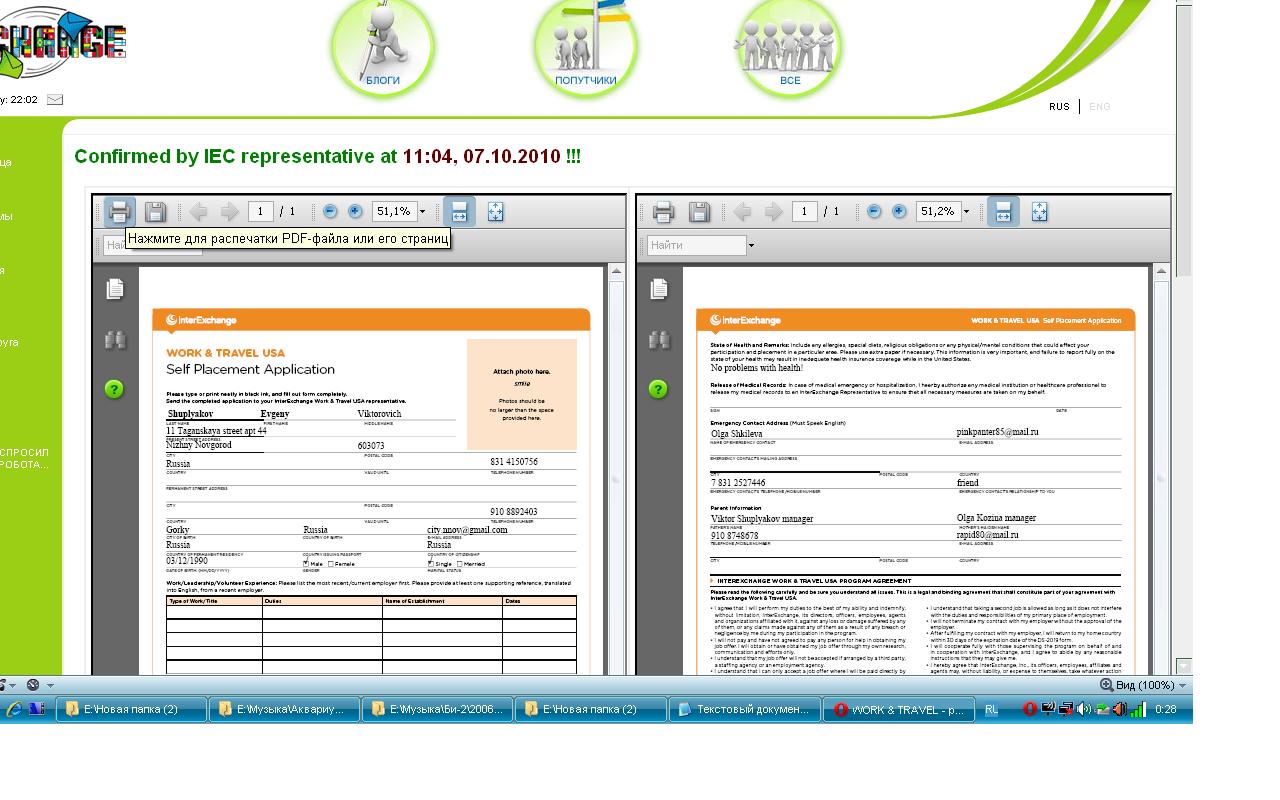Image resolution: width=1280 pixels, height=800 pixels.
Task: Click the green network signal tray icon
Action: 1138,709
